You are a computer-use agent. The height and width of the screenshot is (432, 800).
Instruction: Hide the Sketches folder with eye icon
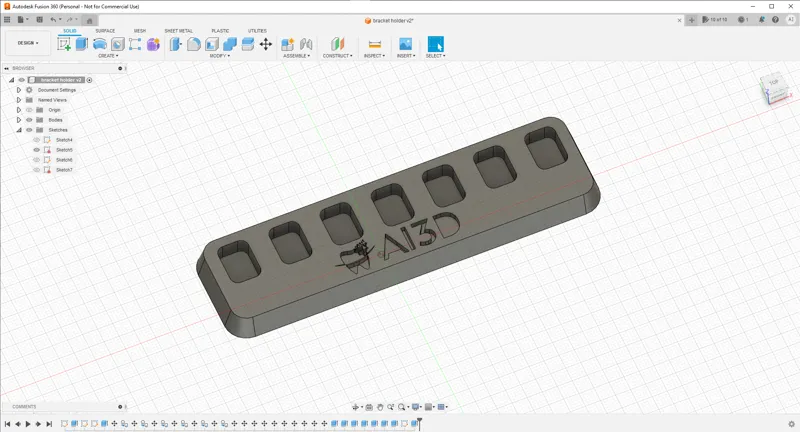(x=29, y=130)
